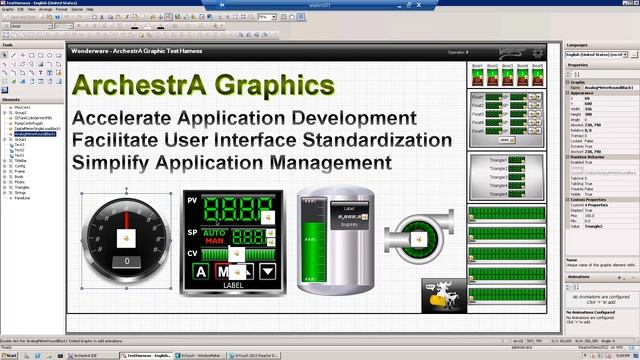Click the Bool1 indicator light

pyautogui.click(x=477, y=78)
